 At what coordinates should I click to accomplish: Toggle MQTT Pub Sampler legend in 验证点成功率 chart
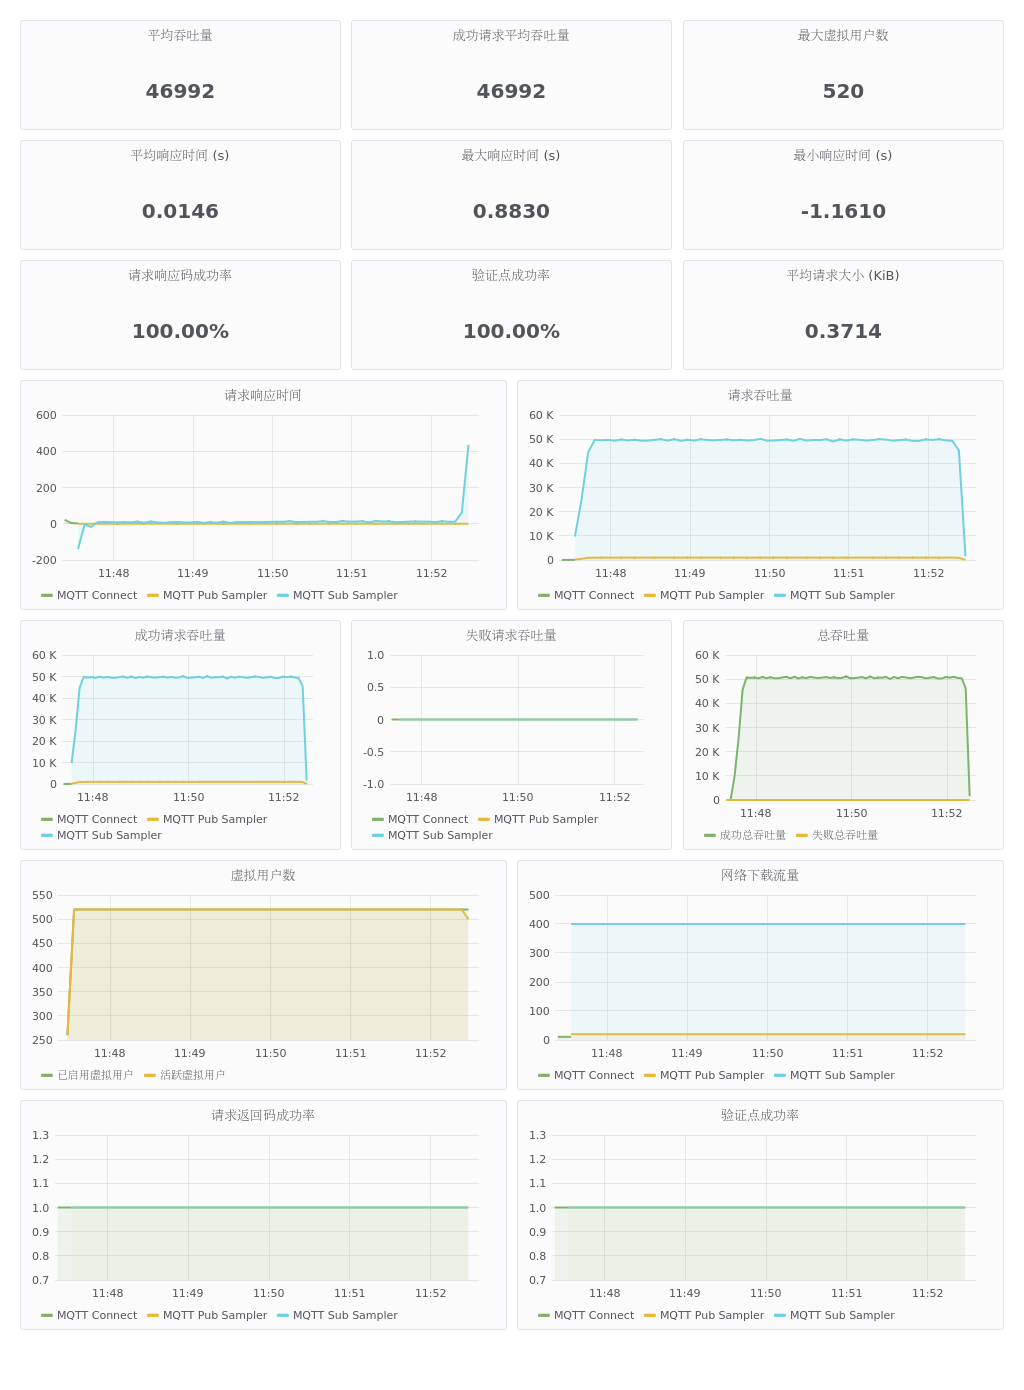(x=711, y=1315)
